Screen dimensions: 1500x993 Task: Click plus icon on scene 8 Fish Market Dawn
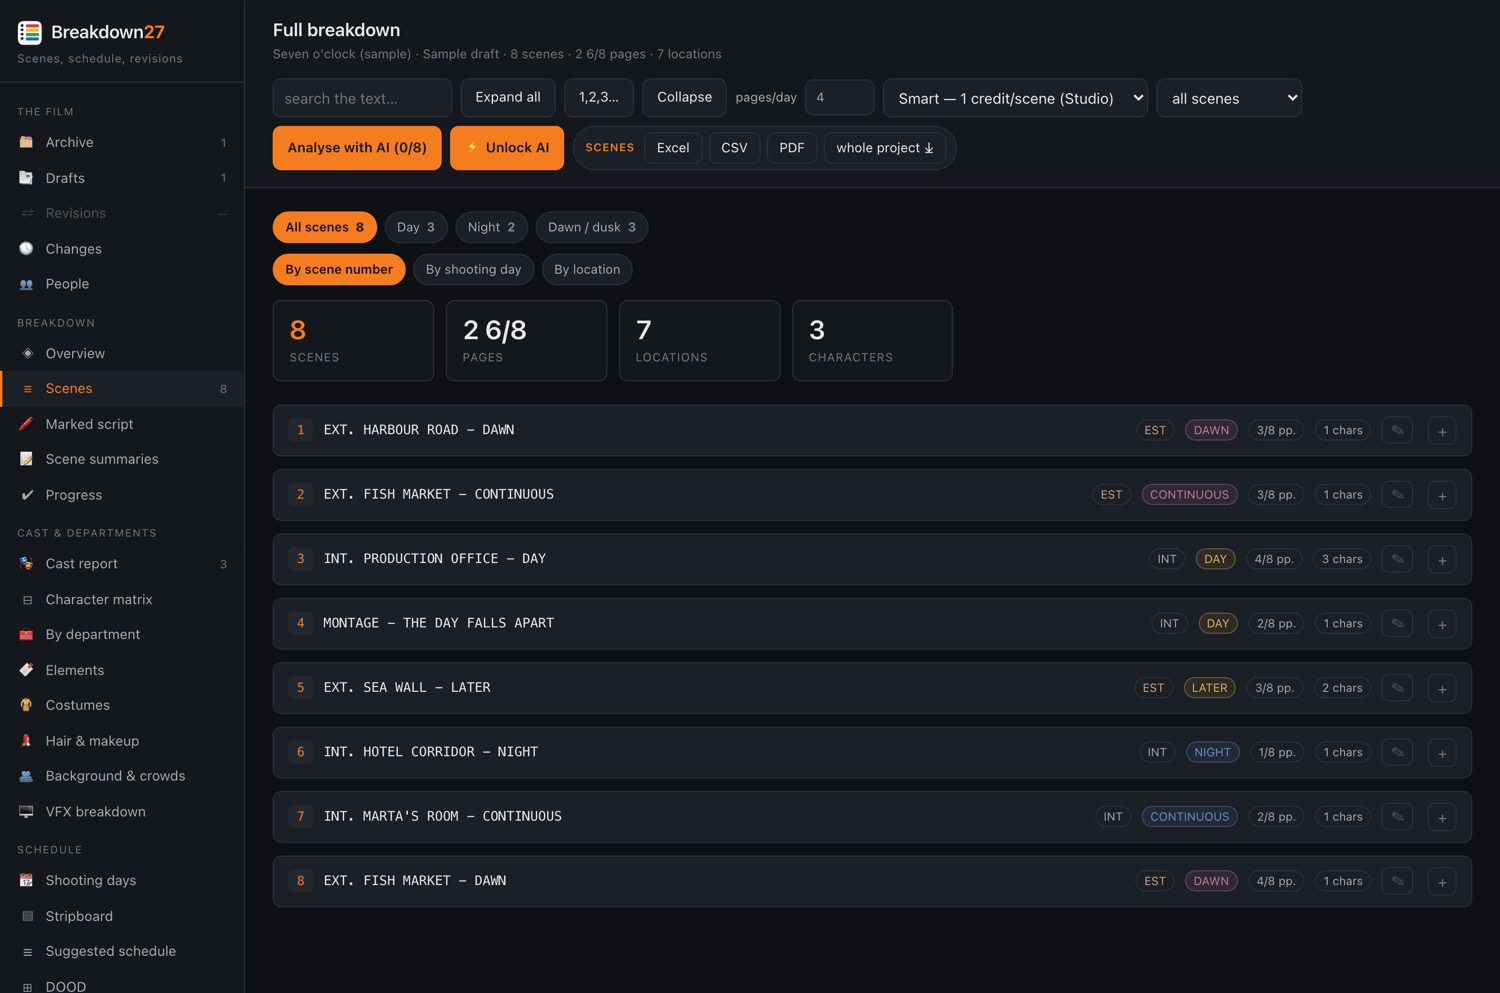tap(1442, 882)
